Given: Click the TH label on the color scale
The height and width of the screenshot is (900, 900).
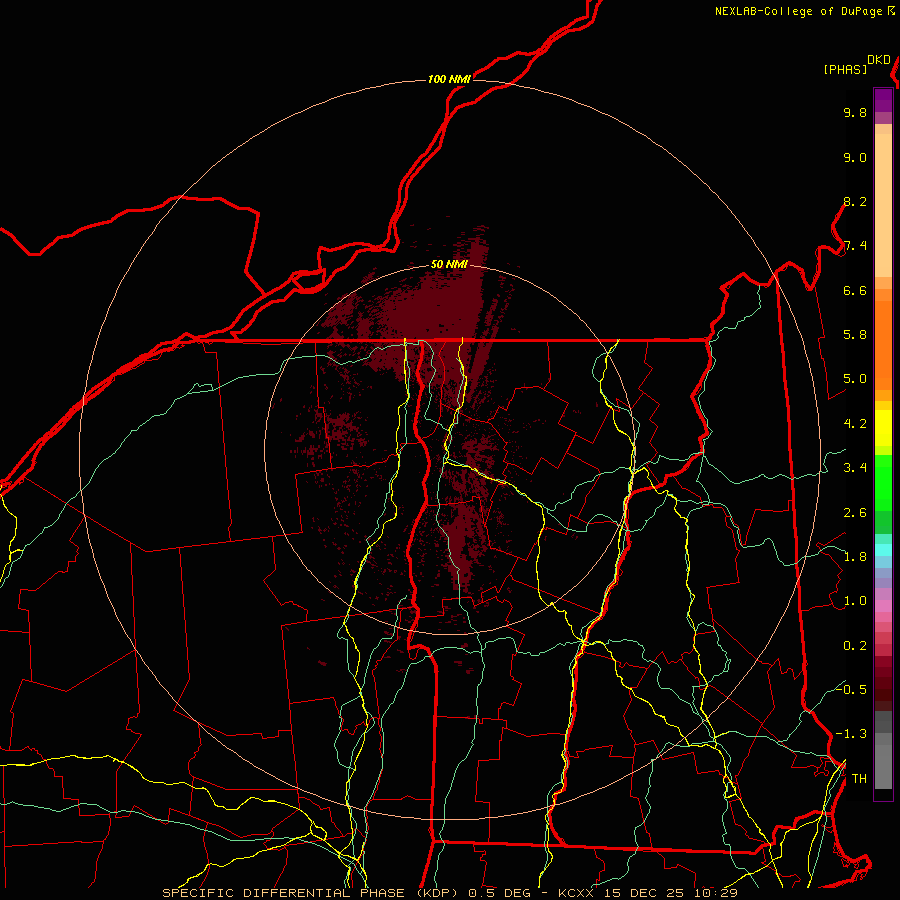Looking at the screenshot, I should pos(859,778).
